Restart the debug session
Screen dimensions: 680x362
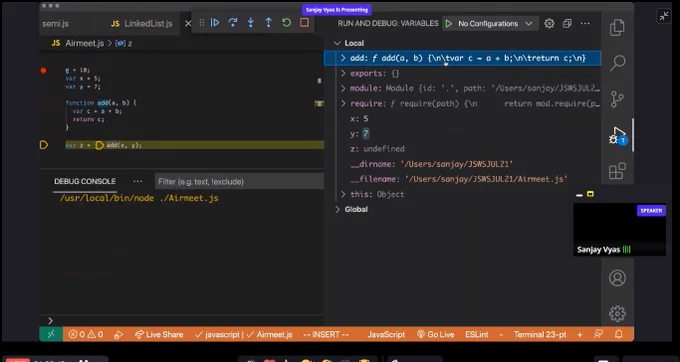coord(286,23)
